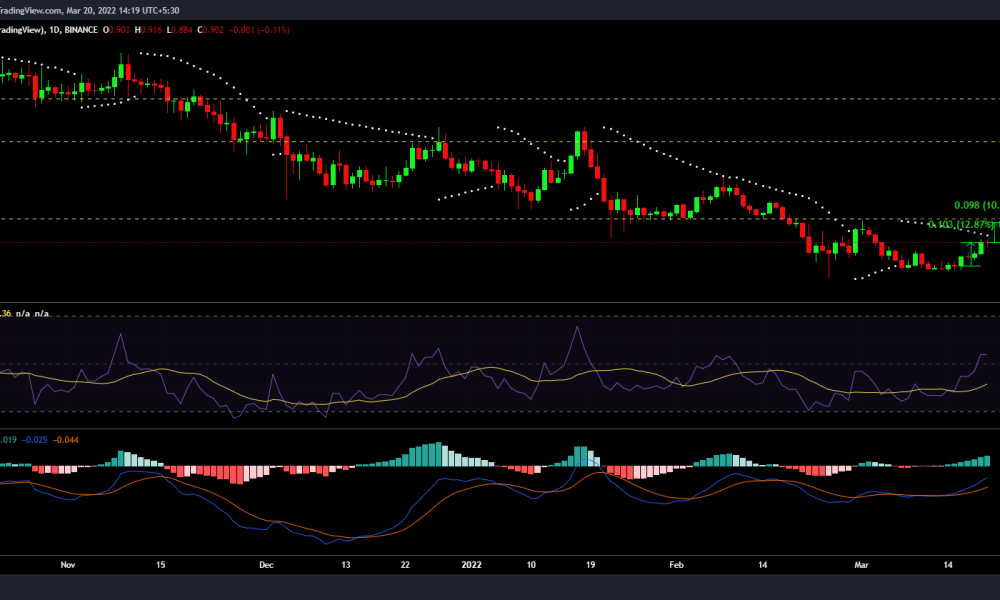Click the Mar label on time axis
1000x600 pixels.
tap(862, 565)
